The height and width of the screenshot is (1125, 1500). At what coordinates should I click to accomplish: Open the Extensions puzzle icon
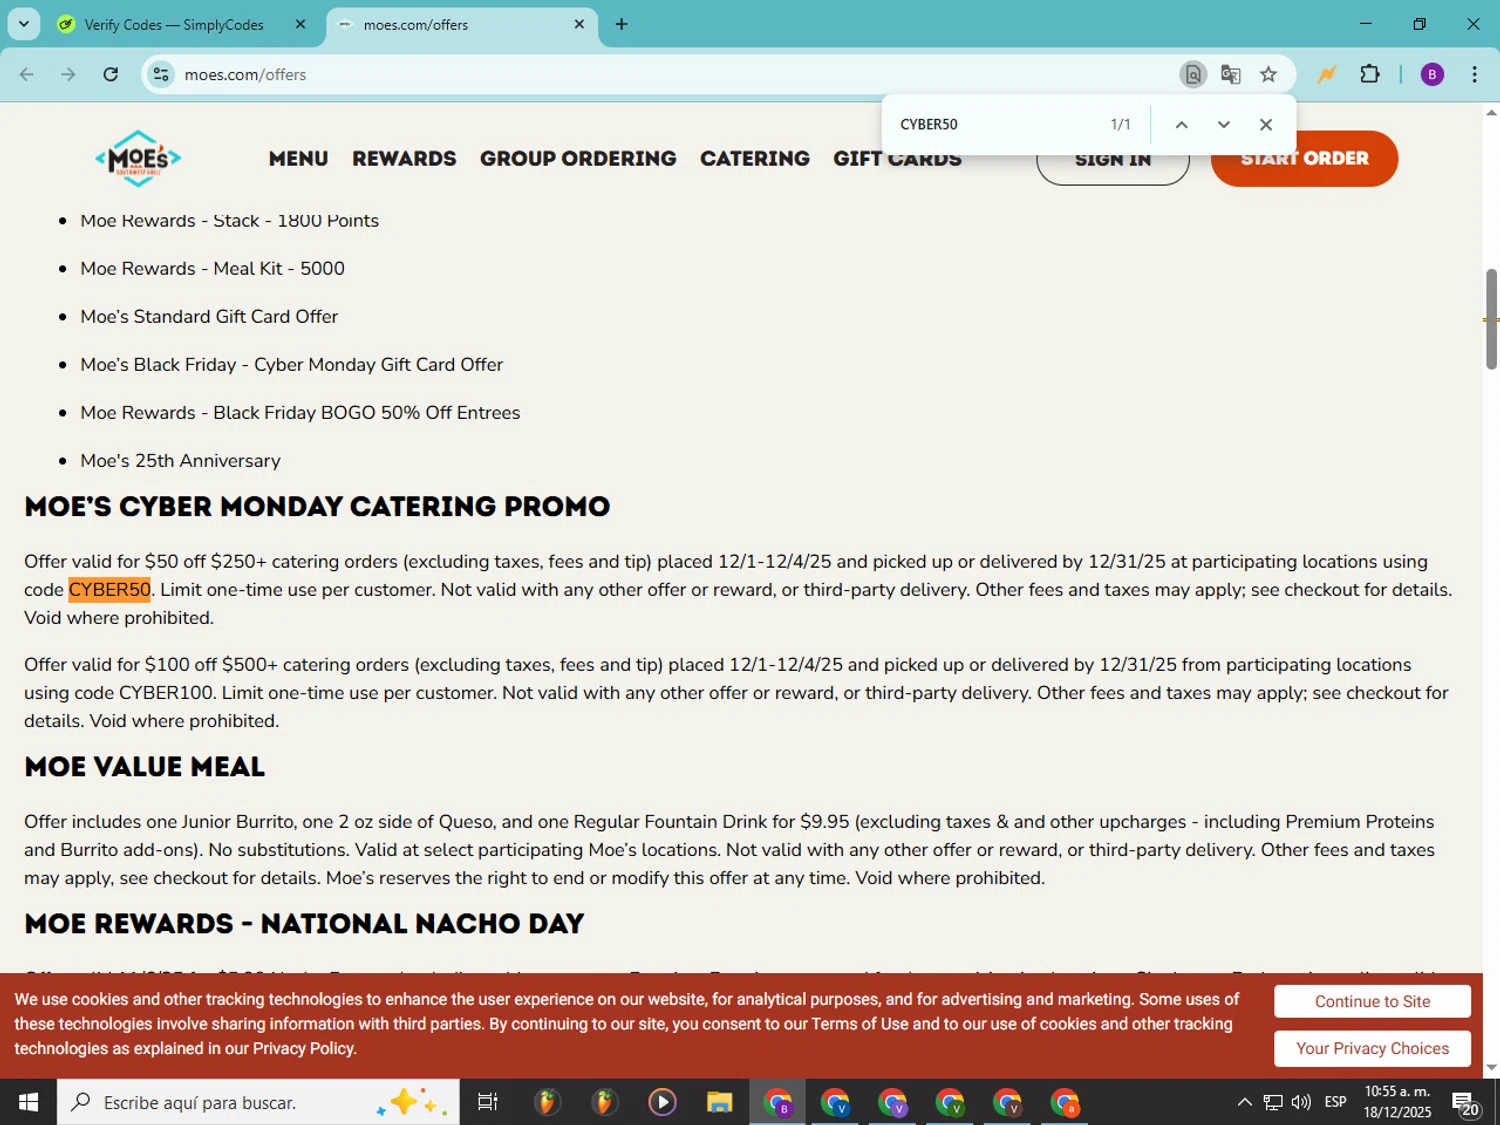1370,74
